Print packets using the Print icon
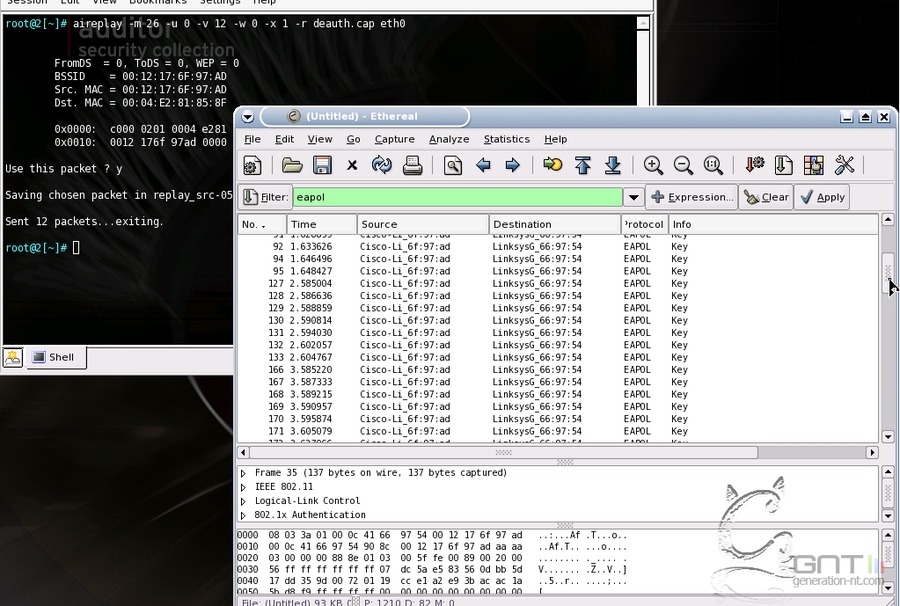 pyautogui.click(x=410, y=165)
